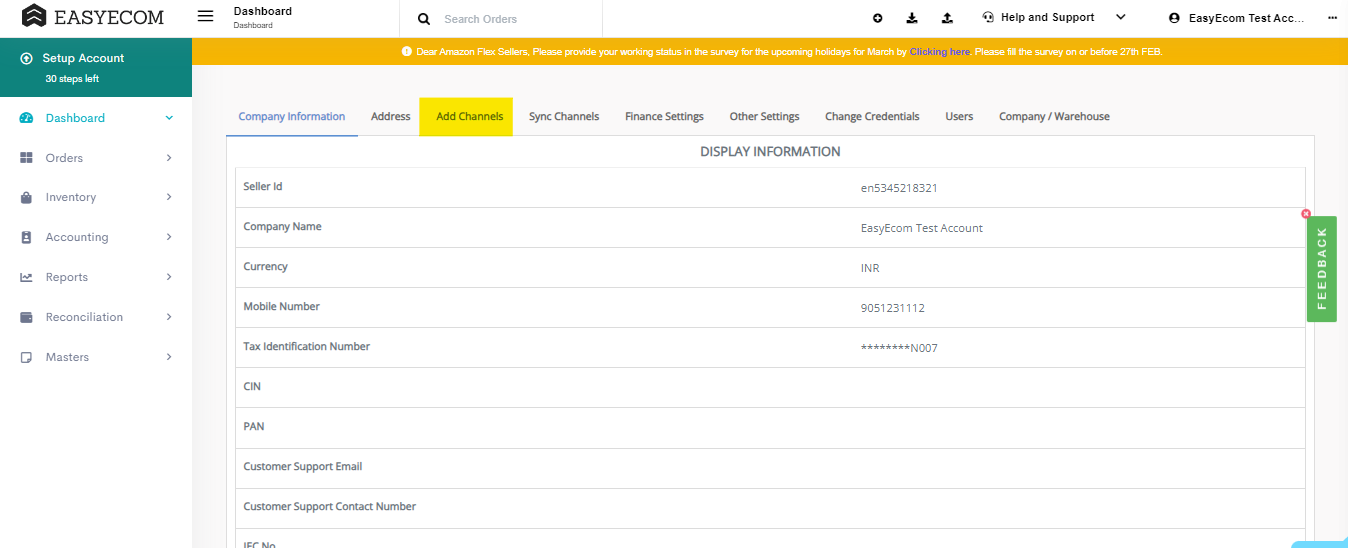The width and height of the screenshot is (1348, 548).
Task: Open the Feedback side button
Action: coord(1321,268)
